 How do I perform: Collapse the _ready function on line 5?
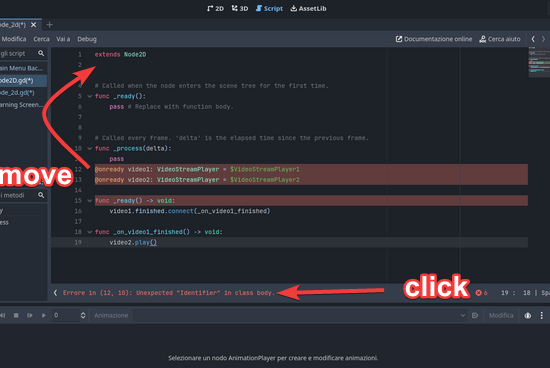pos(89,96)
